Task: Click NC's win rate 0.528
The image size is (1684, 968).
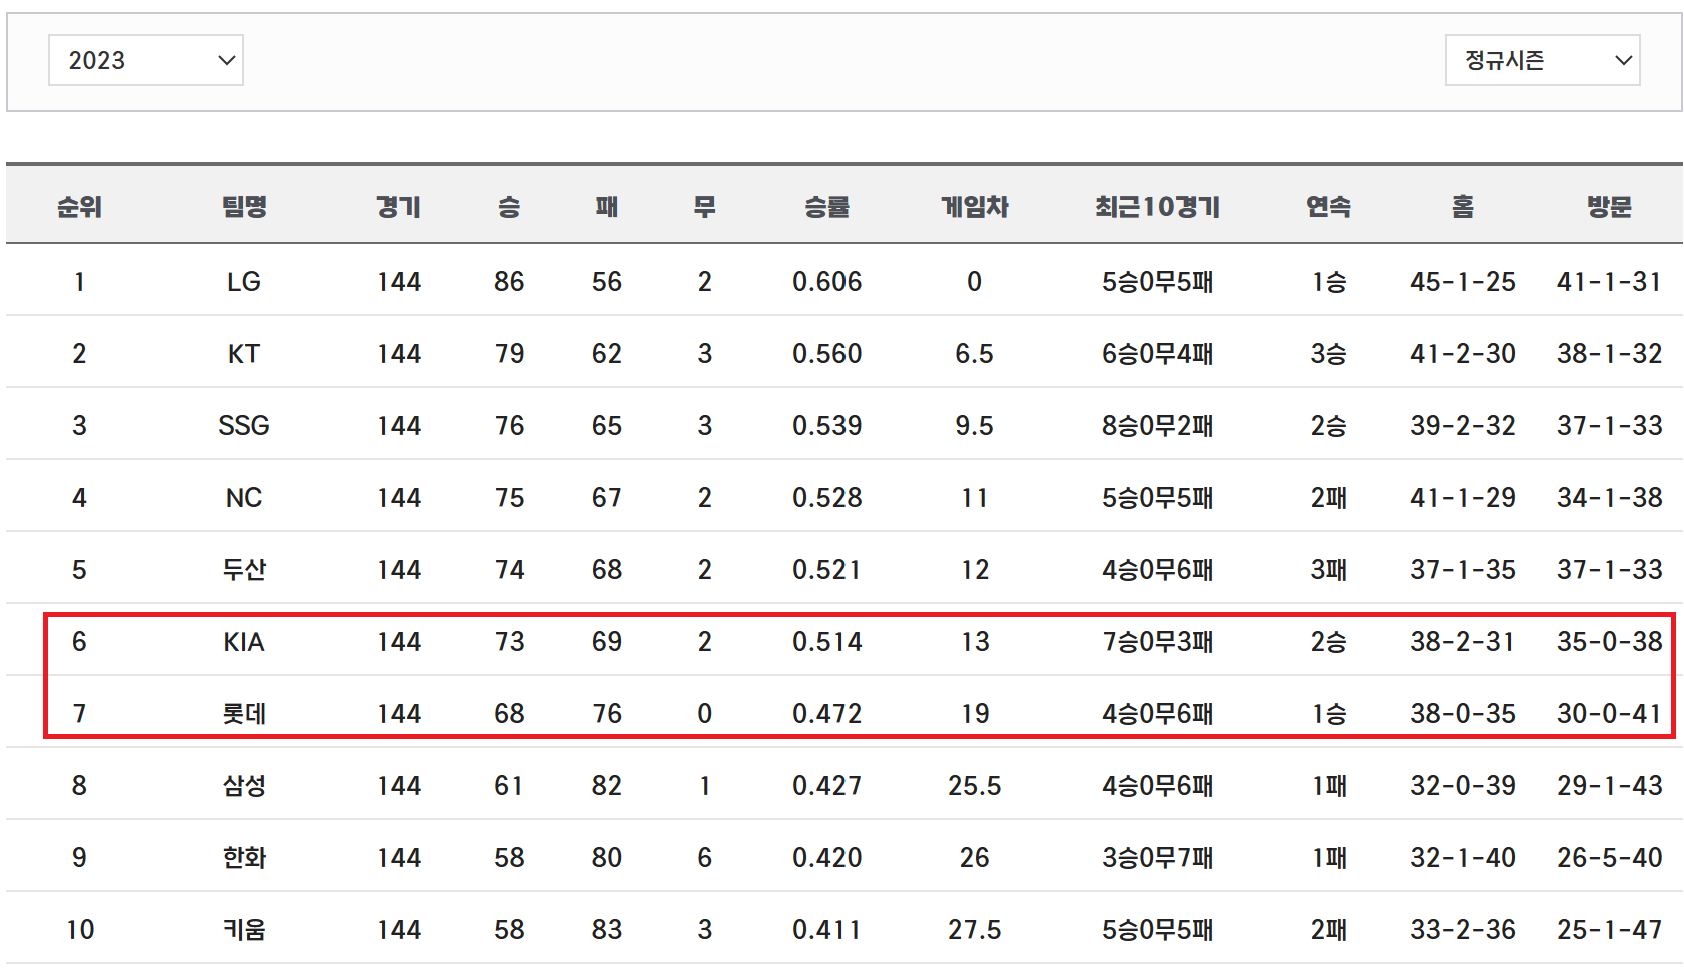Action: click(827, 498)
